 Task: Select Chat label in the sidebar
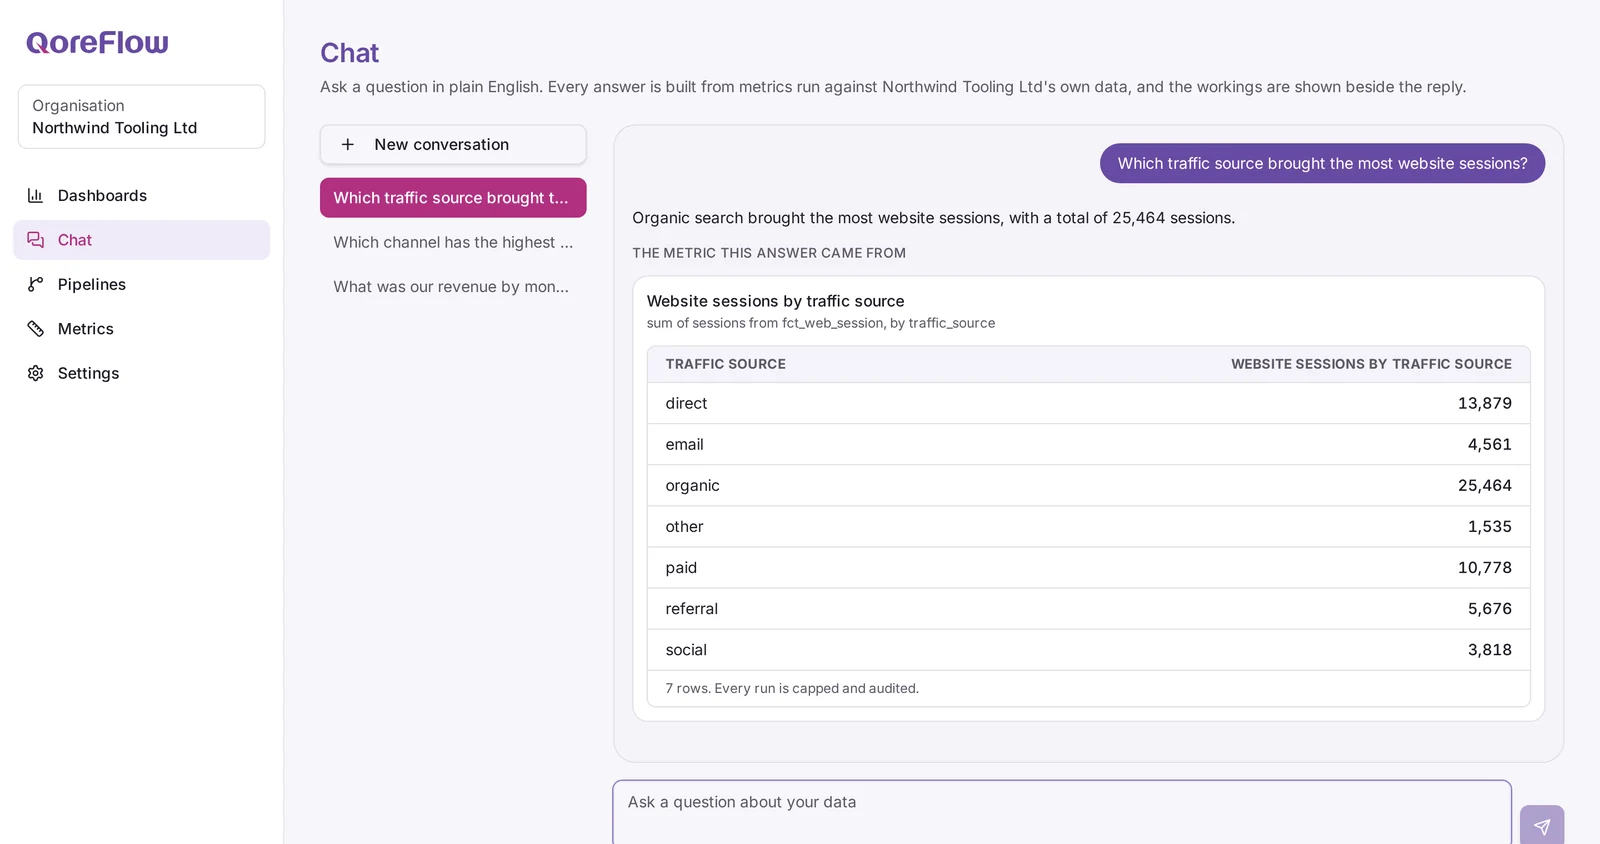[x=75, y=240]
